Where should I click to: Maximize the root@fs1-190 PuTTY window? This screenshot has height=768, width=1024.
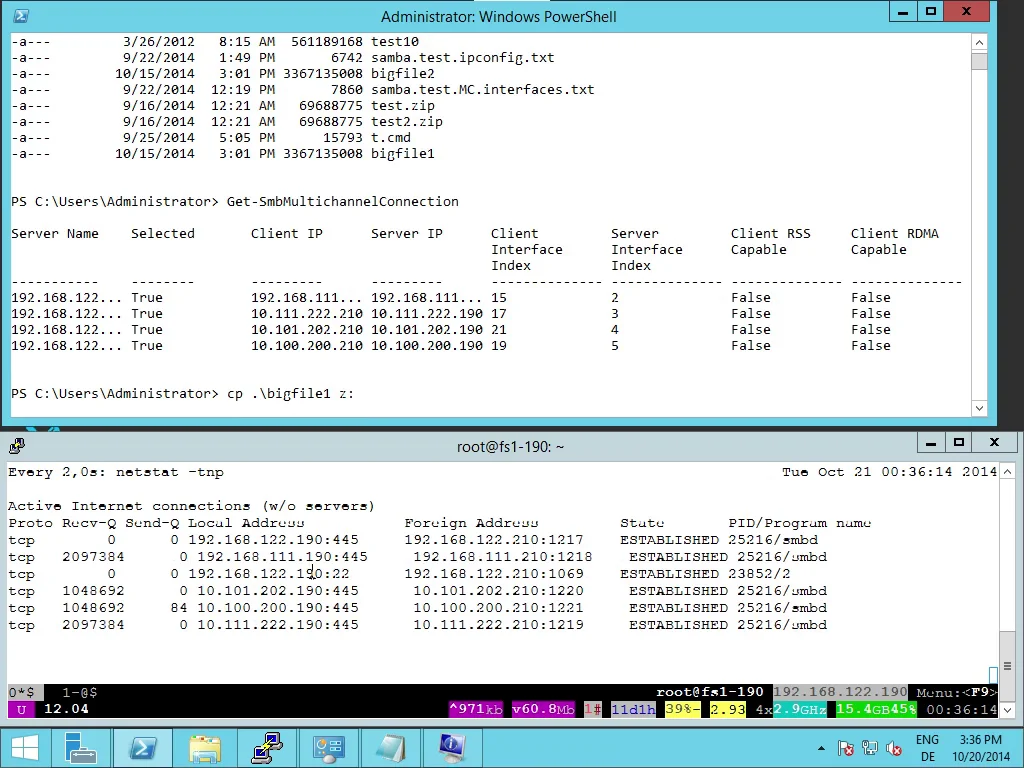pyautogui.click(x=959, y=443)
